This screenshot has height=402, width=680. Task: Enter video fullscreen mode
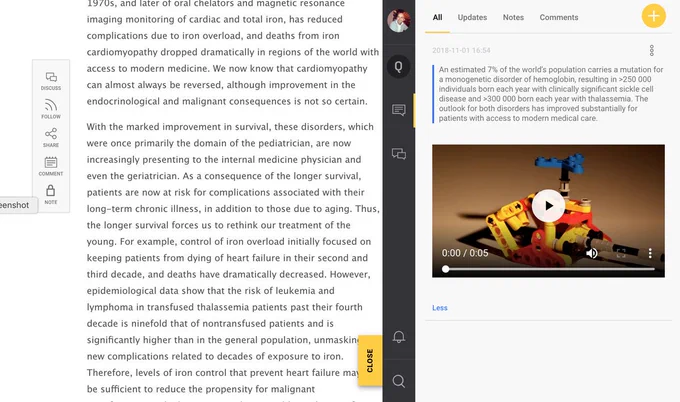621,253
